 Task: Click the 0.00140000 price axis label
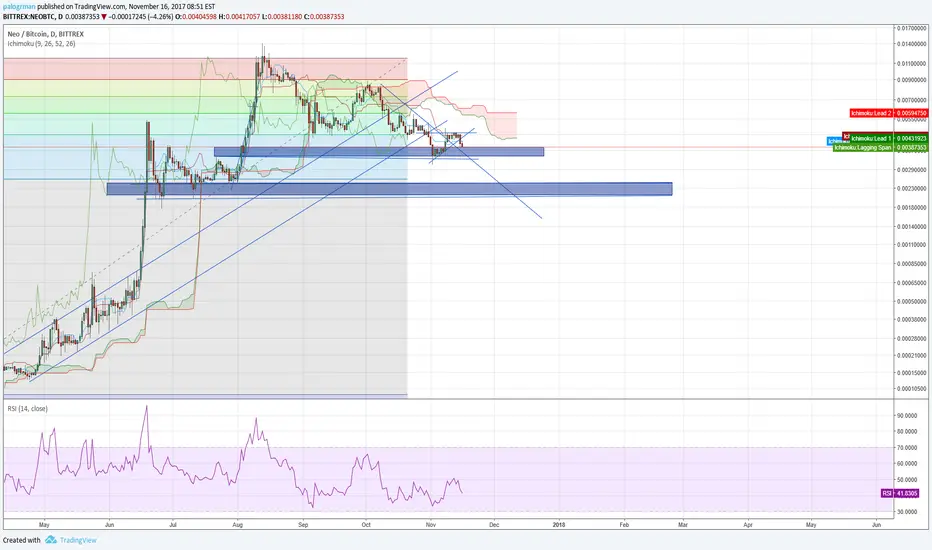[912, 227]
